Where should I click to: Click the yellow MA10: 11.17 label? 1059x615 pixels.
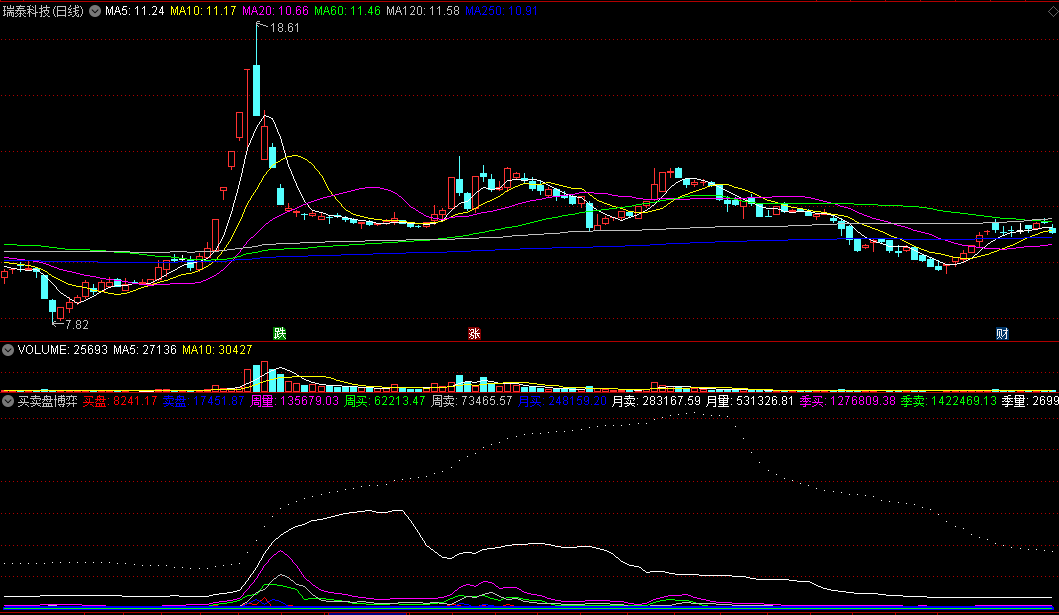[203, 11]
